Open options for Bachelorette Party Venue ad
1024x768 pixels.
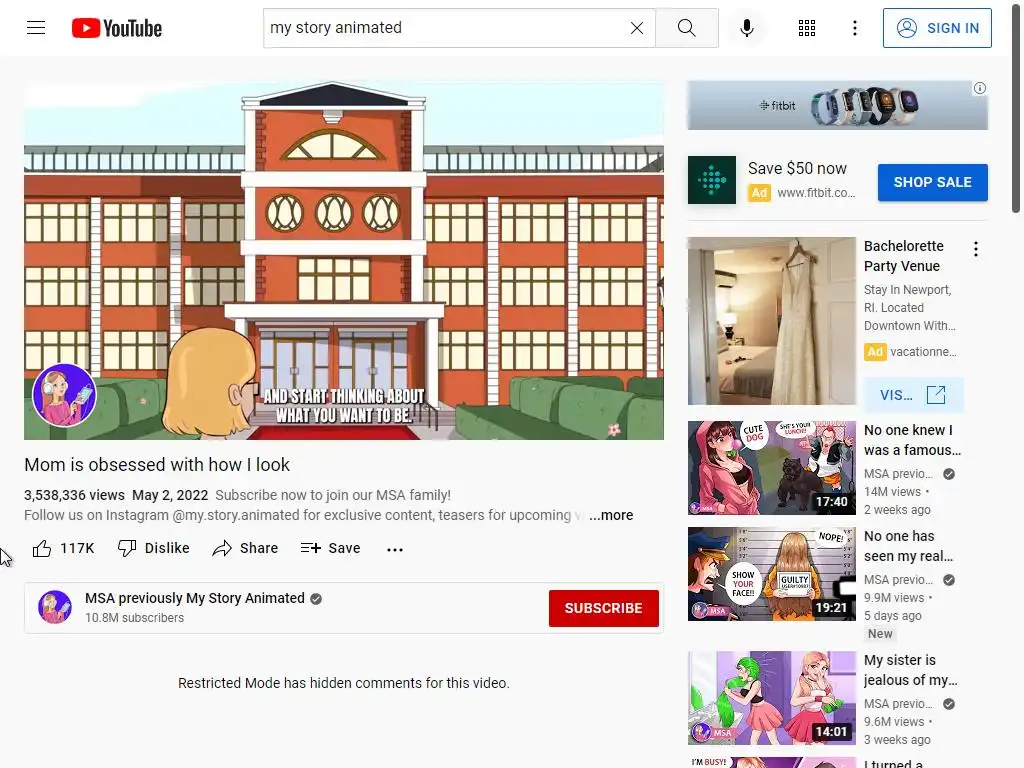click(976, 249)
